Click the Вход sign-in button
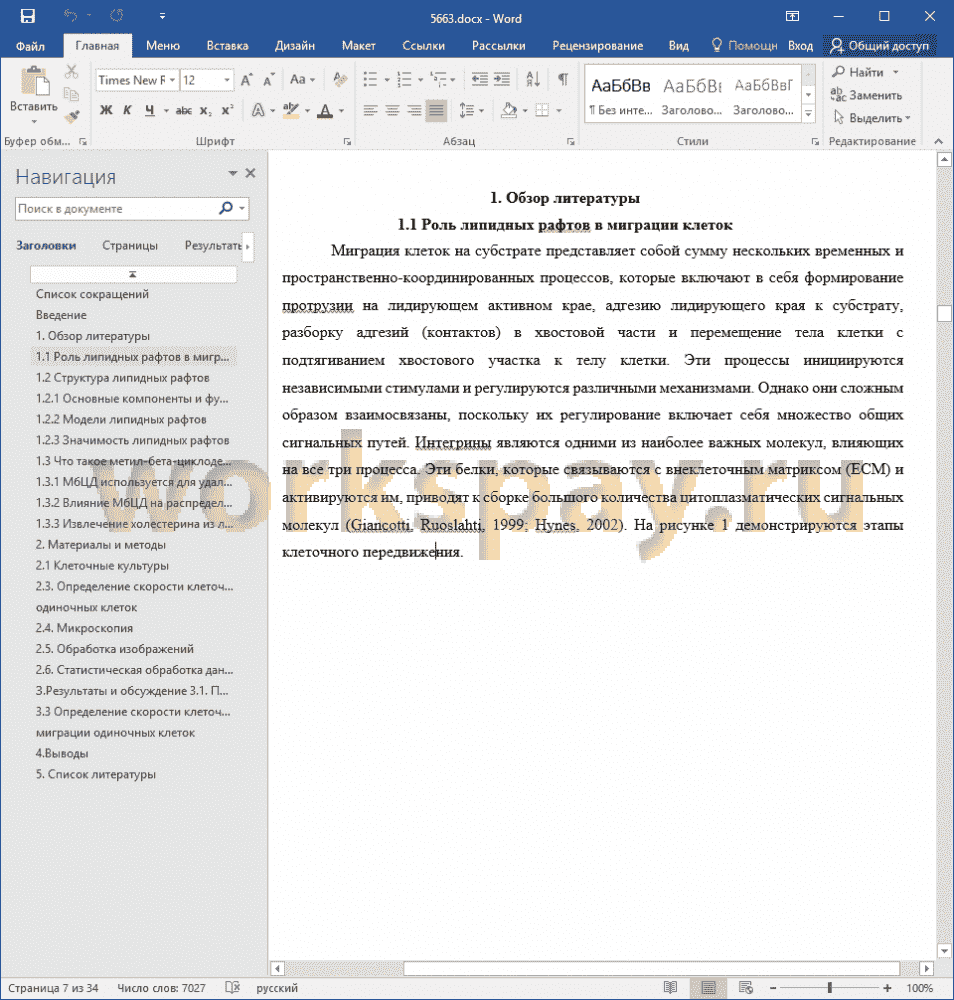The image size is (954, 1000). [x=800, y=46]
